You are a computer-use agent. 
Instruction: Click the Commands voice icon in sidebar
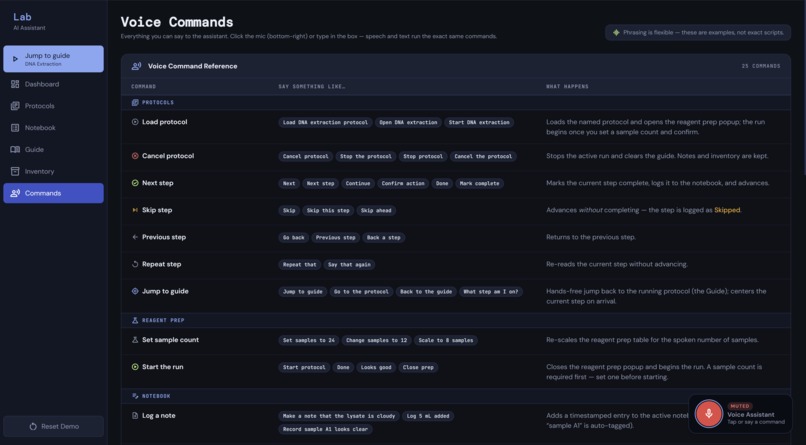click(x=15, y=193)
